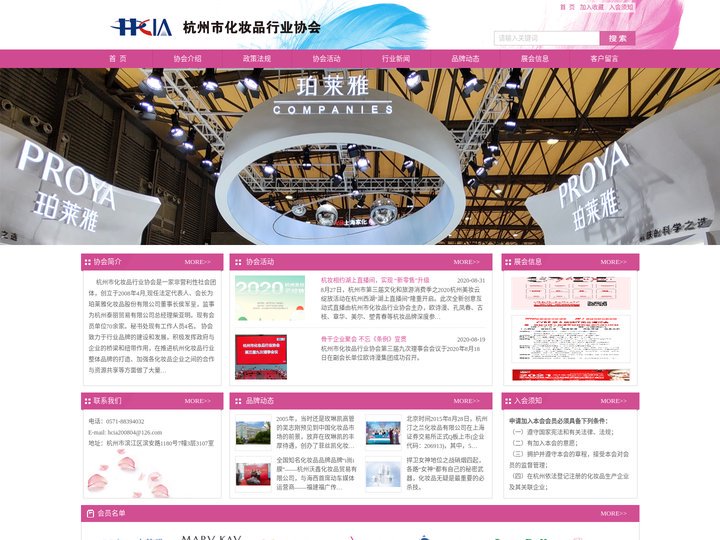Screen dimensions: 720x540
Task: Click the grid icon beside 展会信息 heading
Action: click(x=508, y=262)
